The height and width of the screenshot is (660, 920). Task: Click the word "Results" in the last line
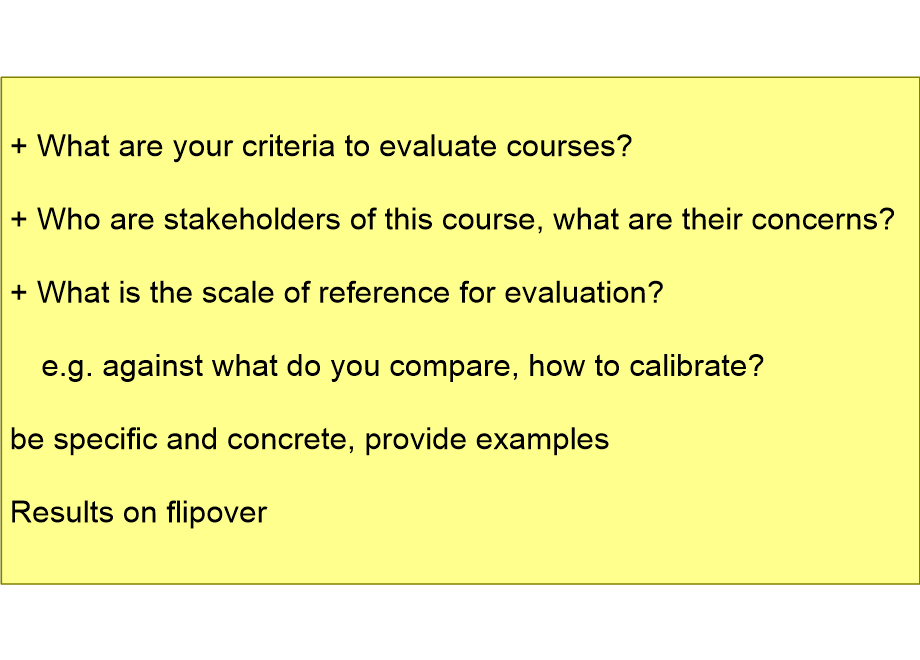coord(62,512)
